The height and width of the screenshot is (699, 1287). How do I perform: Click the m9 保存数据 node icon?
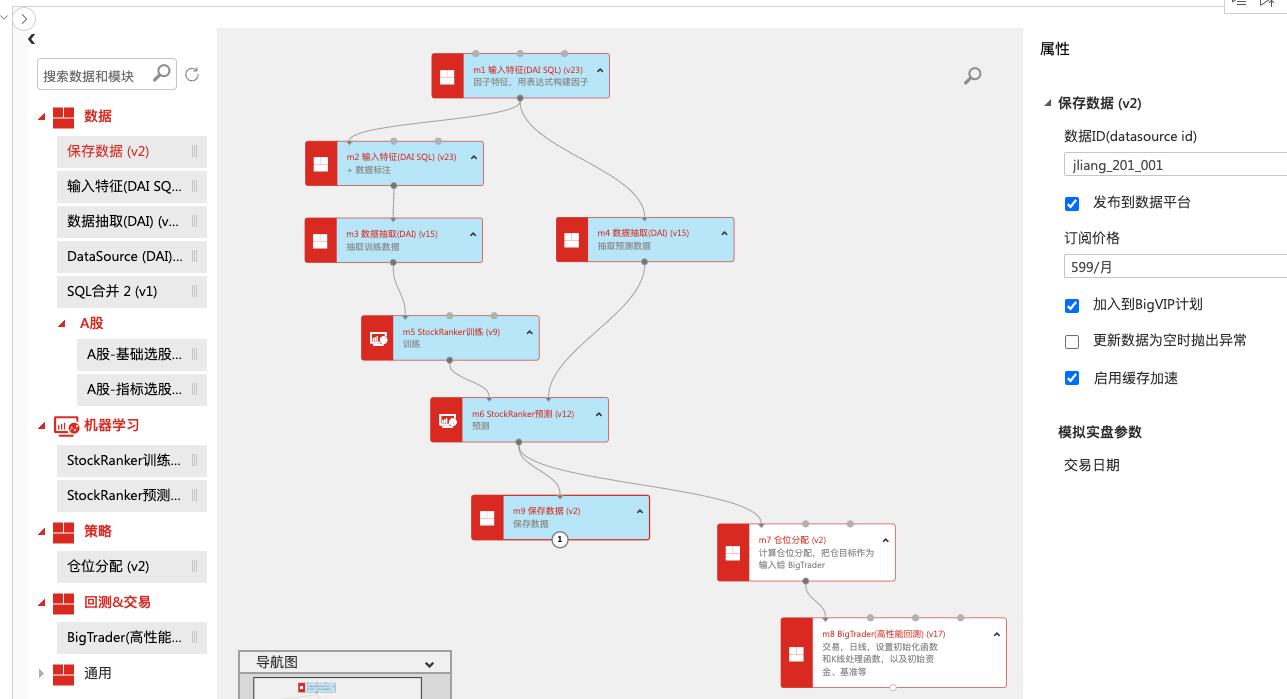coord(487,517)
